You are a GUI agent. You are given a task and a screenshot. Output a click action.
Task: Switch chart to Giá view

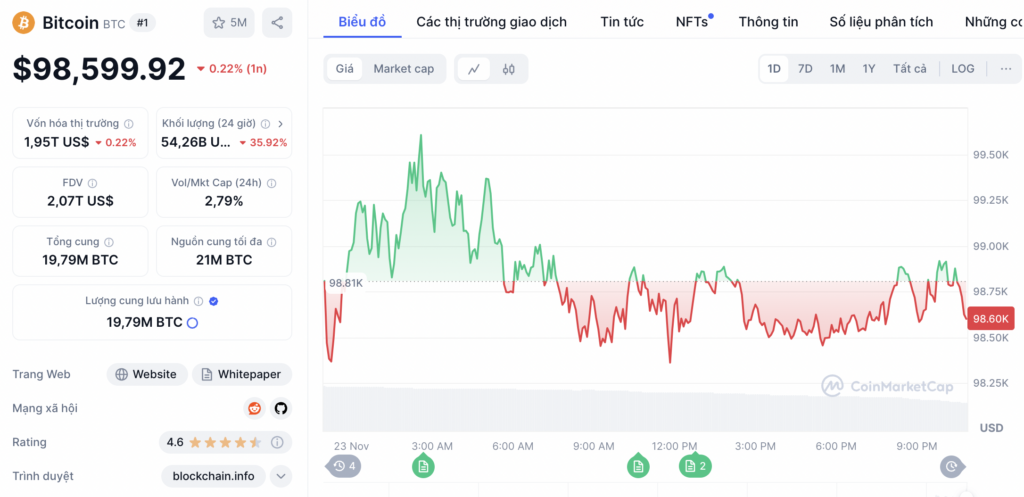[x=344, y=69]
